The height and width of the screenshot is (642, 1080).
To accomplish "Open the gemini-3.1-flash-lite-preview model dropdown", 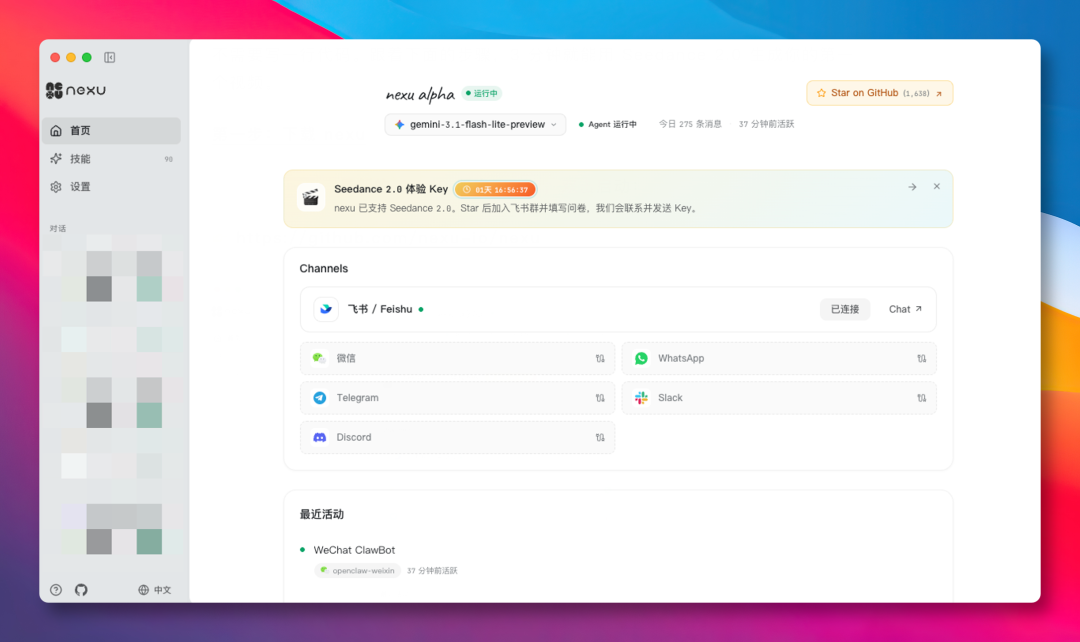I will click(x=475, y=124).
